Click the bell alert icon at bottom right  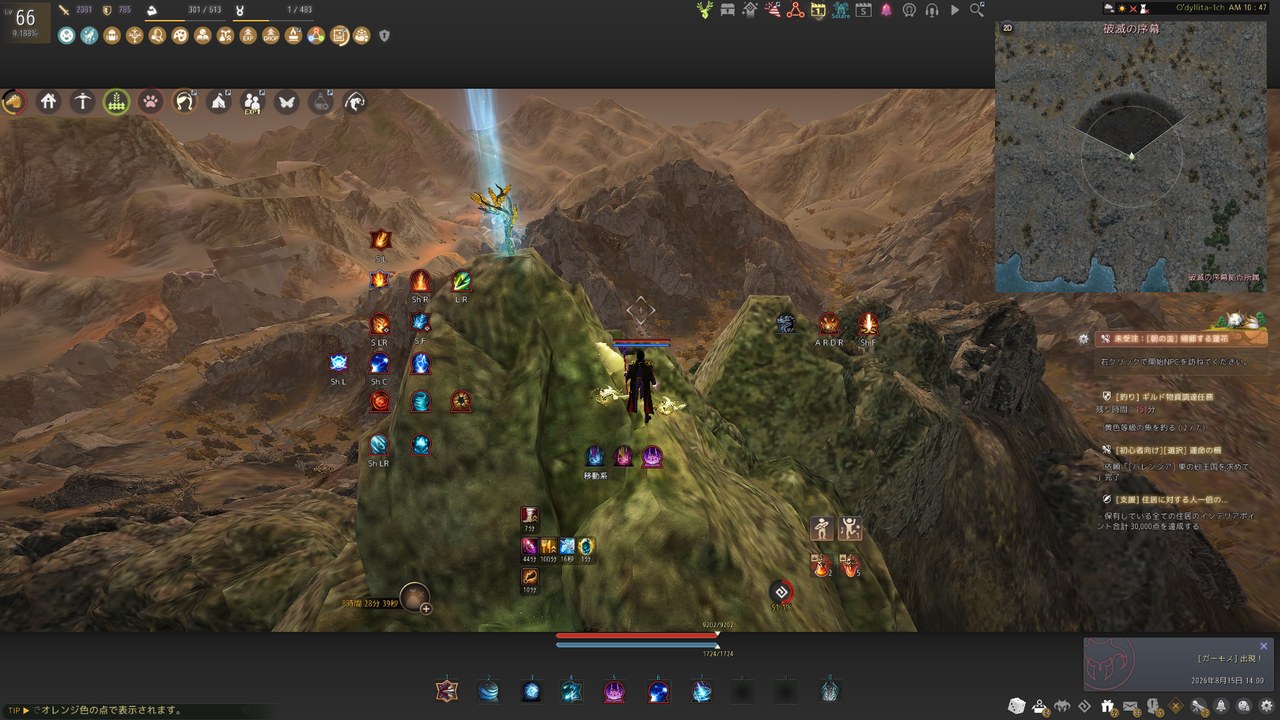click(1221, 707)
